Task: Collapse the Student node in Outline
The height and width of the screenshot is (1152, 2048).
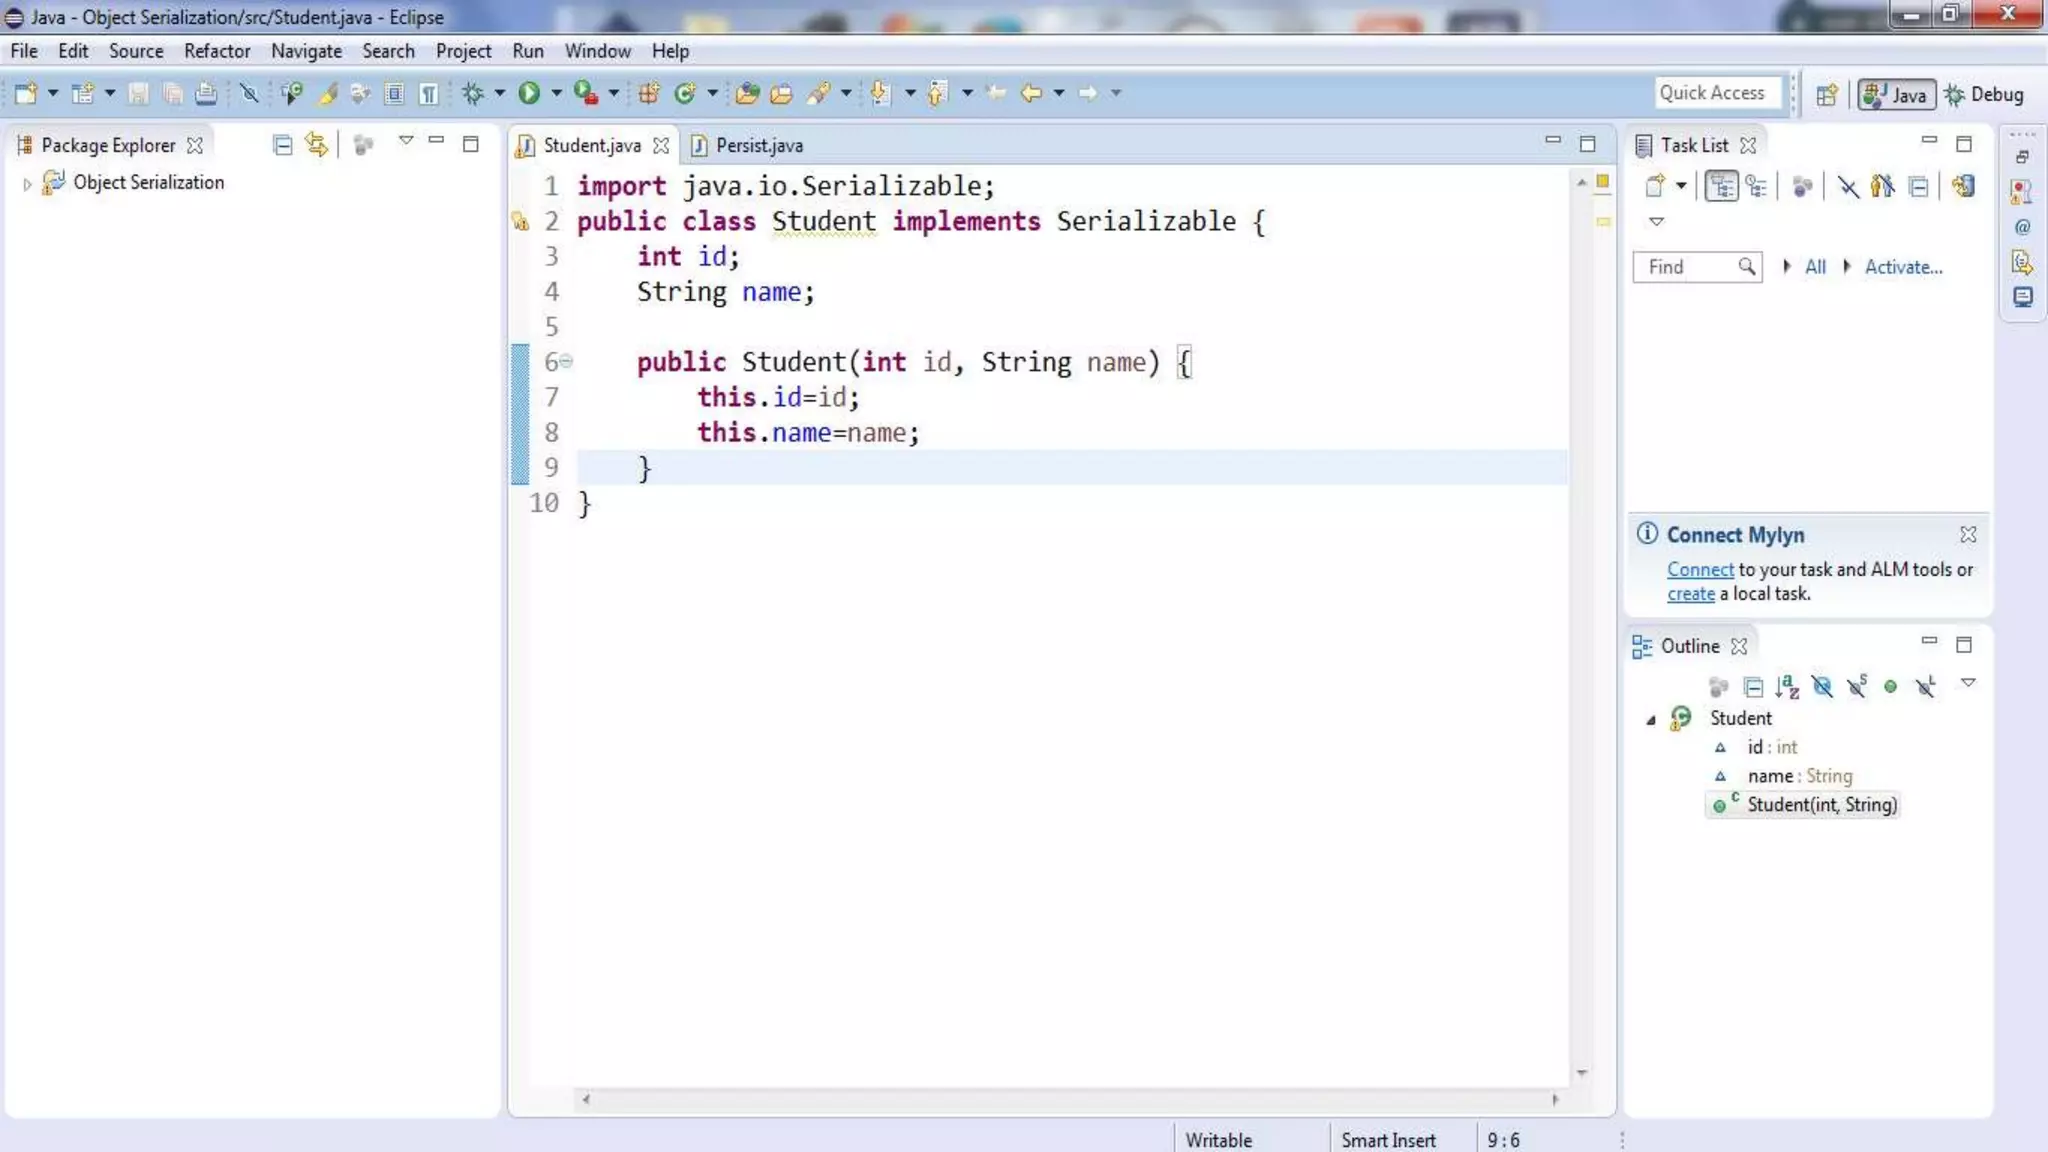Action: tap(1651, 719)
